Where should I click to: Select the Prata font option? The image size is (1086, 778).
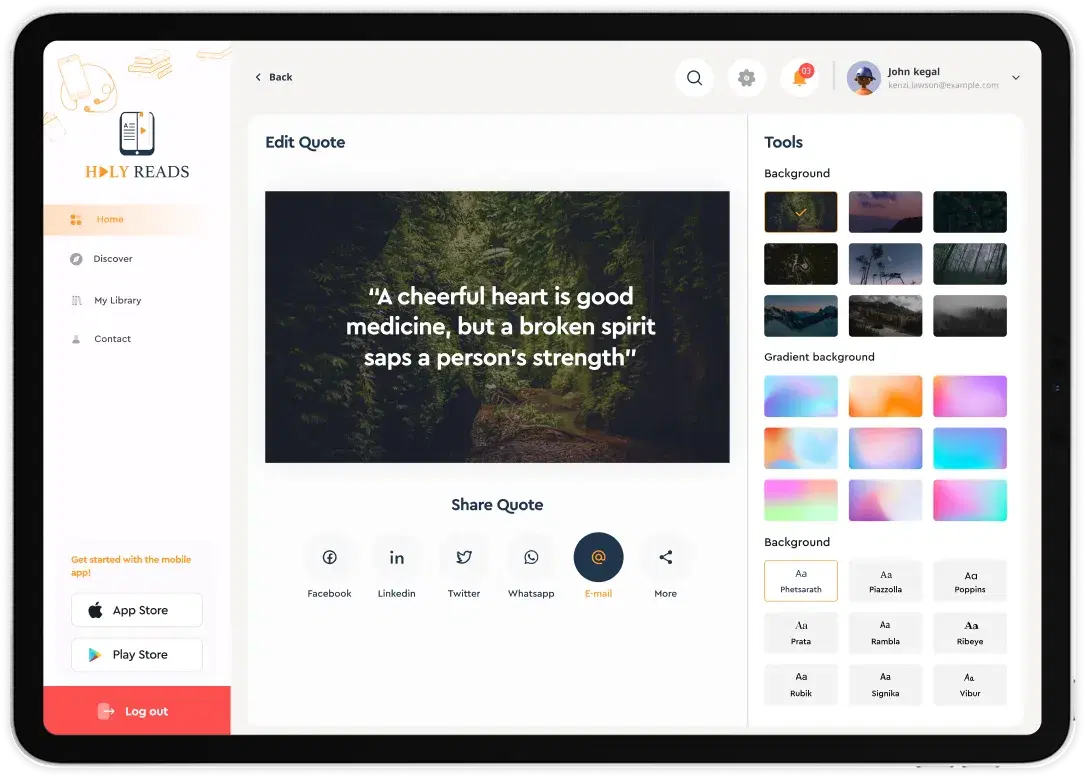(801, 633)
